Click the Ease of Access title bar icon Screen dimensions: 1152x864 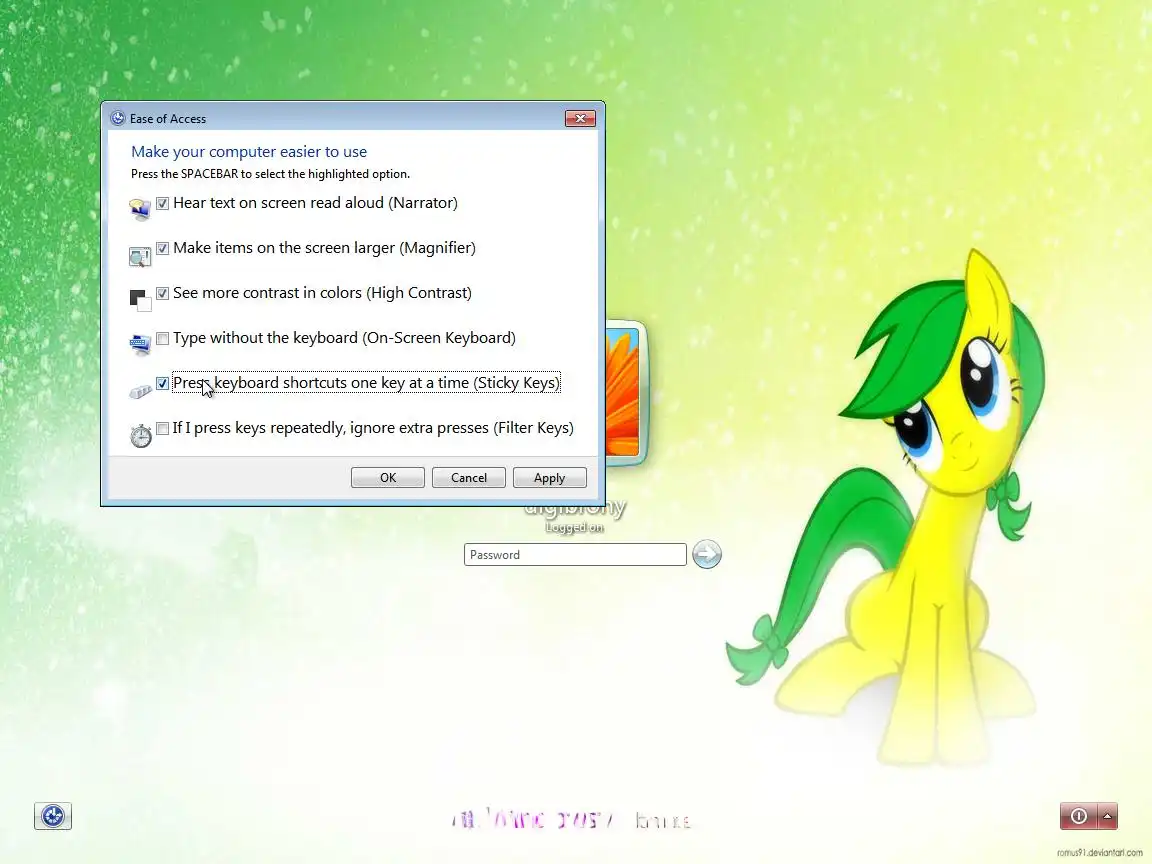click(118, 118)
